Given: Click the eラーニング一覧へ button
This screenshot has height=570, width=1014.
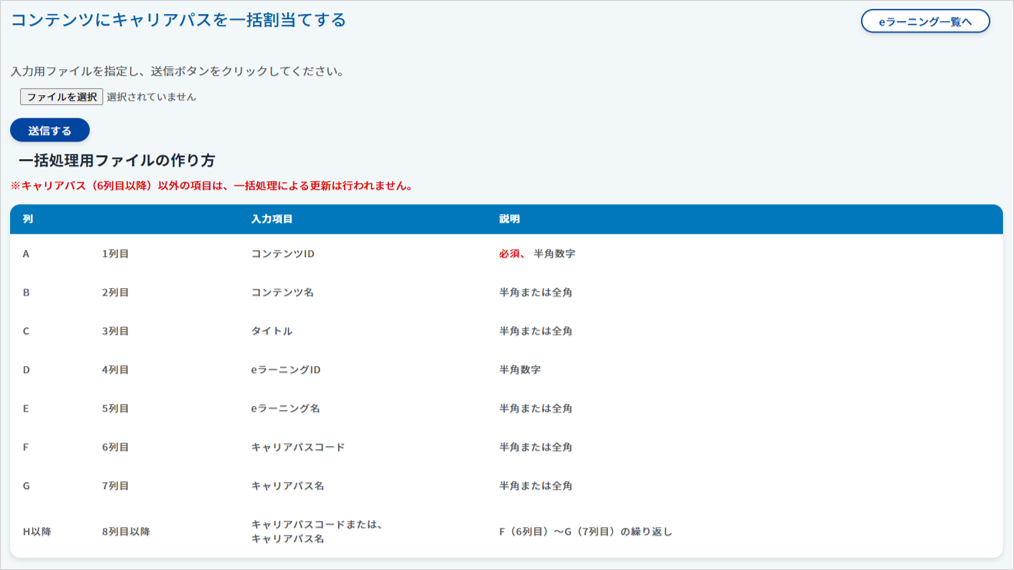Looking at the screenshot, I should point(925,21).
